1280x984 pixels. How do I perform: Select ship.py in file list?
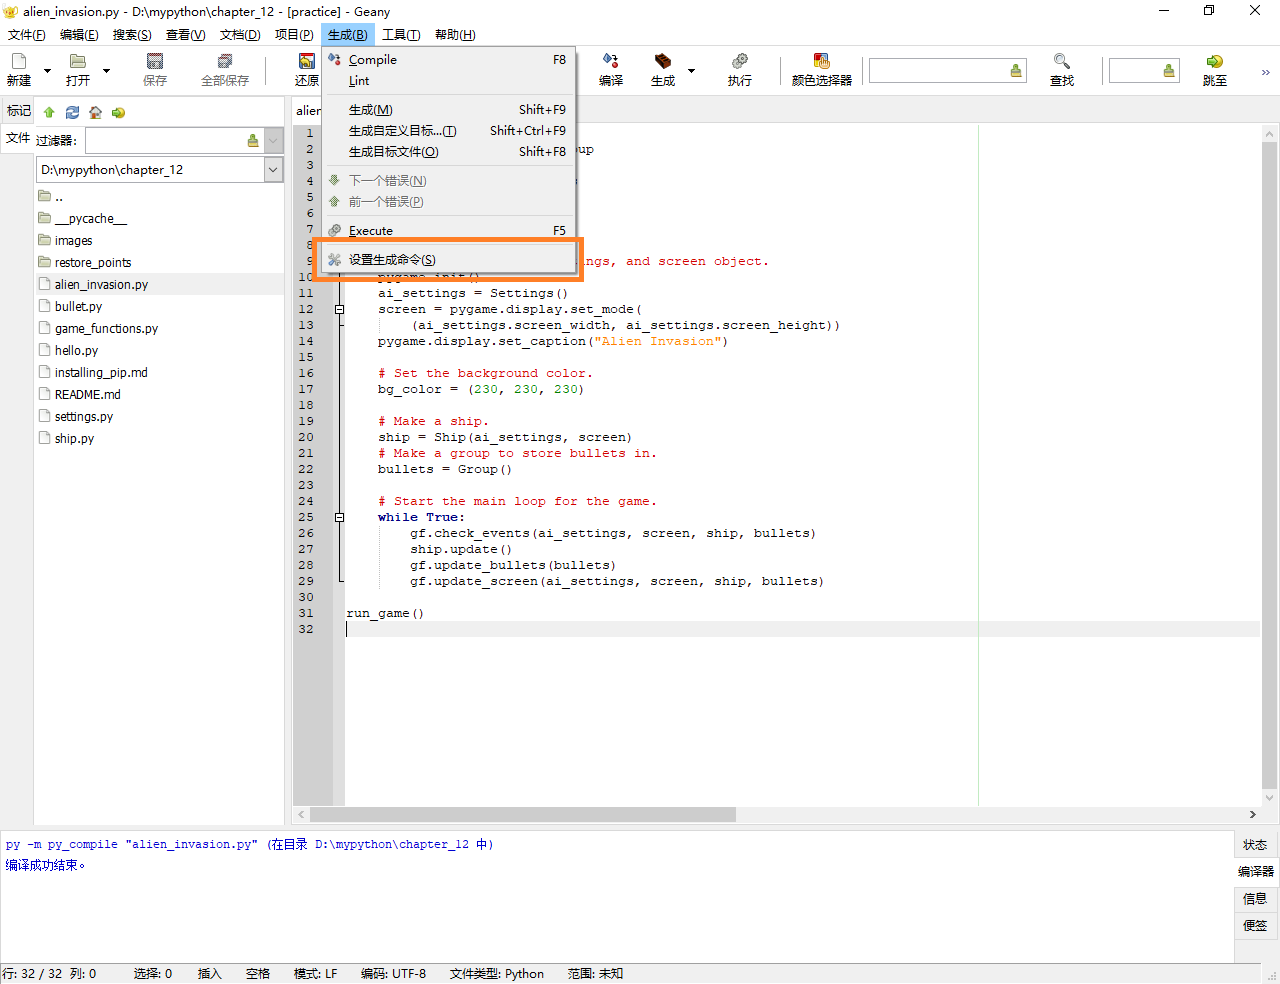[x=74, y=439]
